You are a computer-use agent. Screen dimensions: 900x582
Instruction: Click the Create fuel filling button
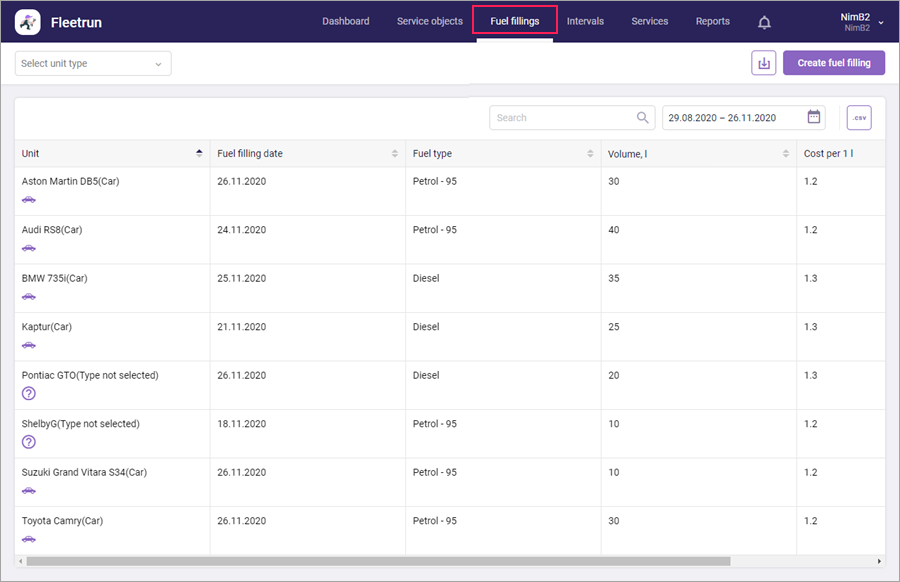[x=833, y=63]
